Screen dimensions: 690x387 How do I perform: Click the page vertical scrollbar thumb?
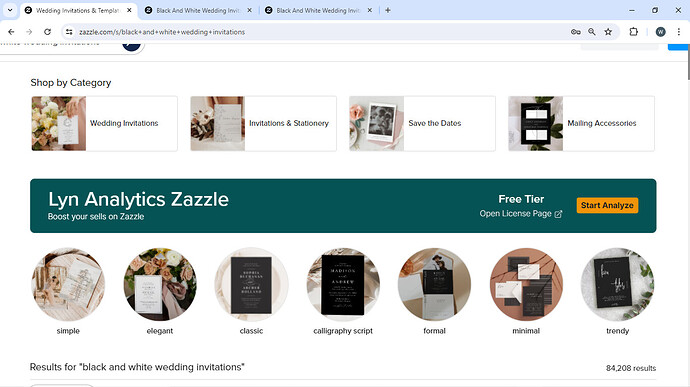click(688, 62)
